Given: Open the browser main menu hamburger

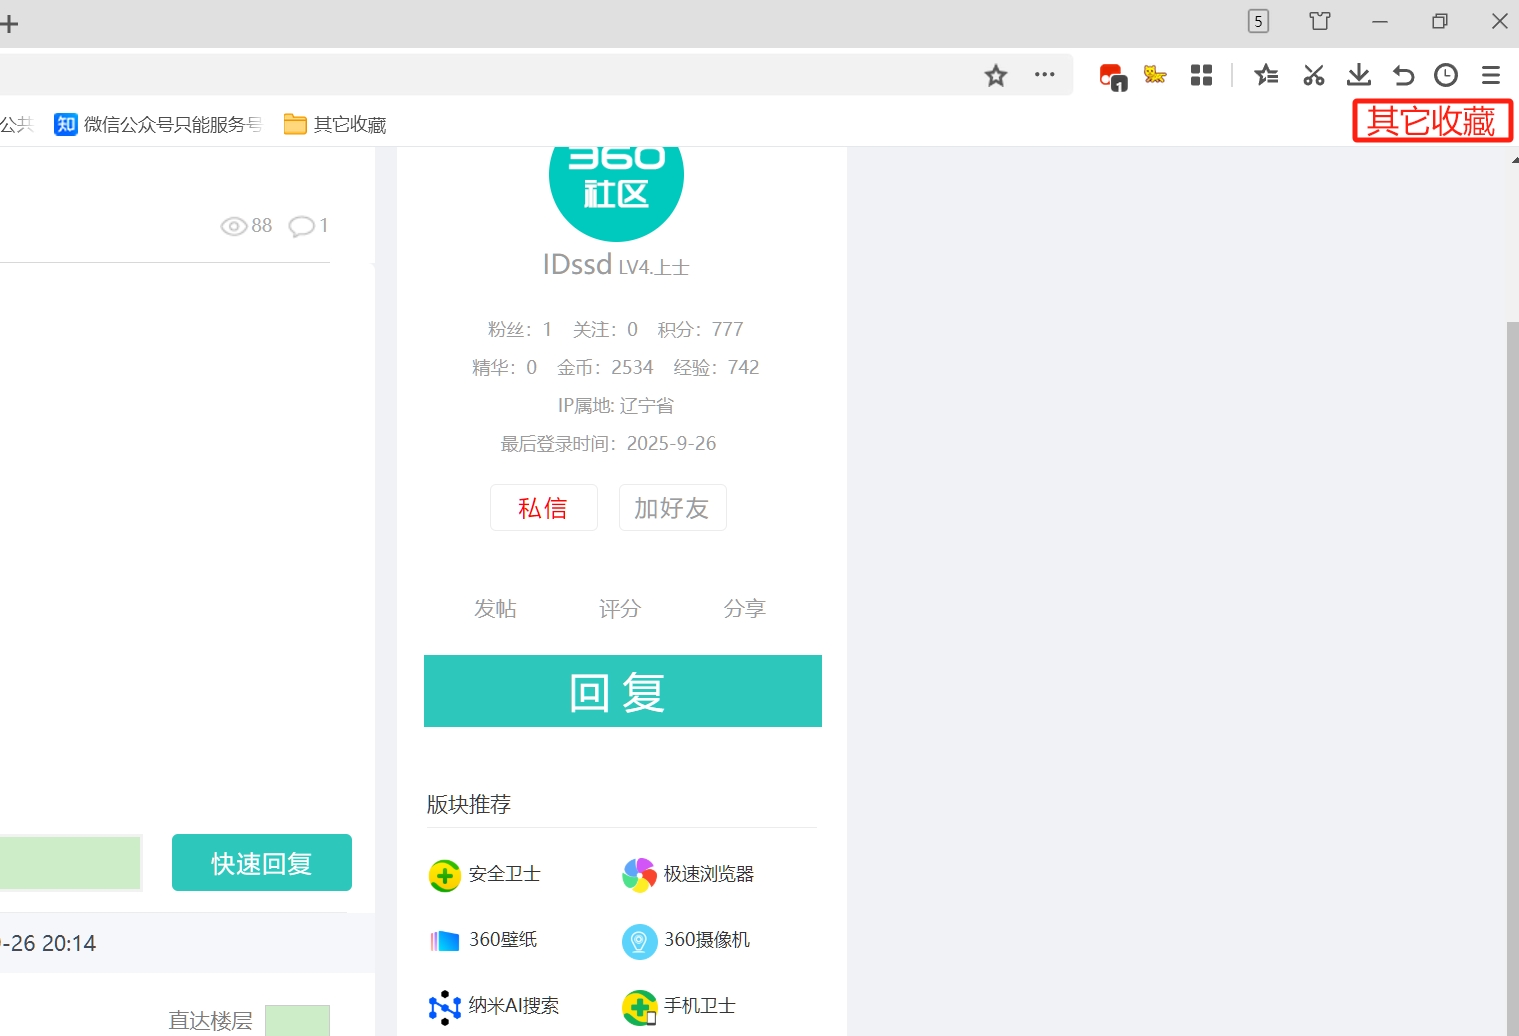Looking at the screenshot, I should point(1491,75).
